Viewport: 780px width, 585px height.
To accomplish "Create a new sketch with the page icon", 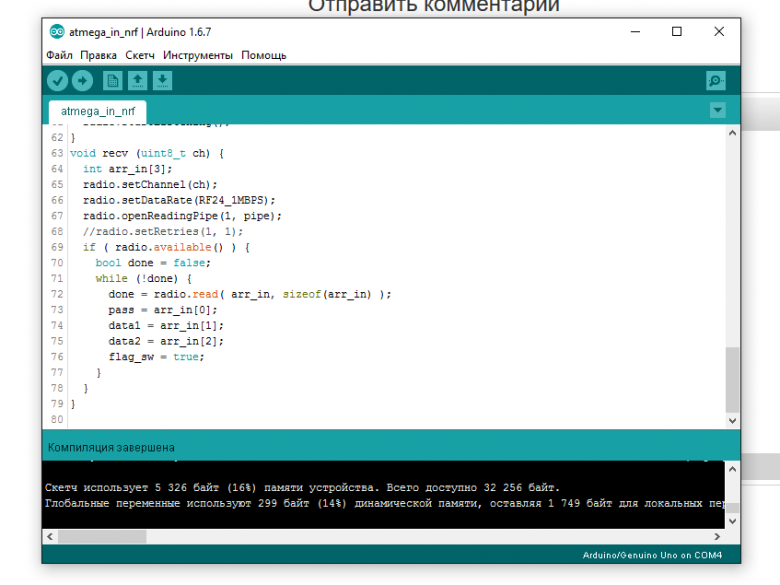I will point(112,81).
